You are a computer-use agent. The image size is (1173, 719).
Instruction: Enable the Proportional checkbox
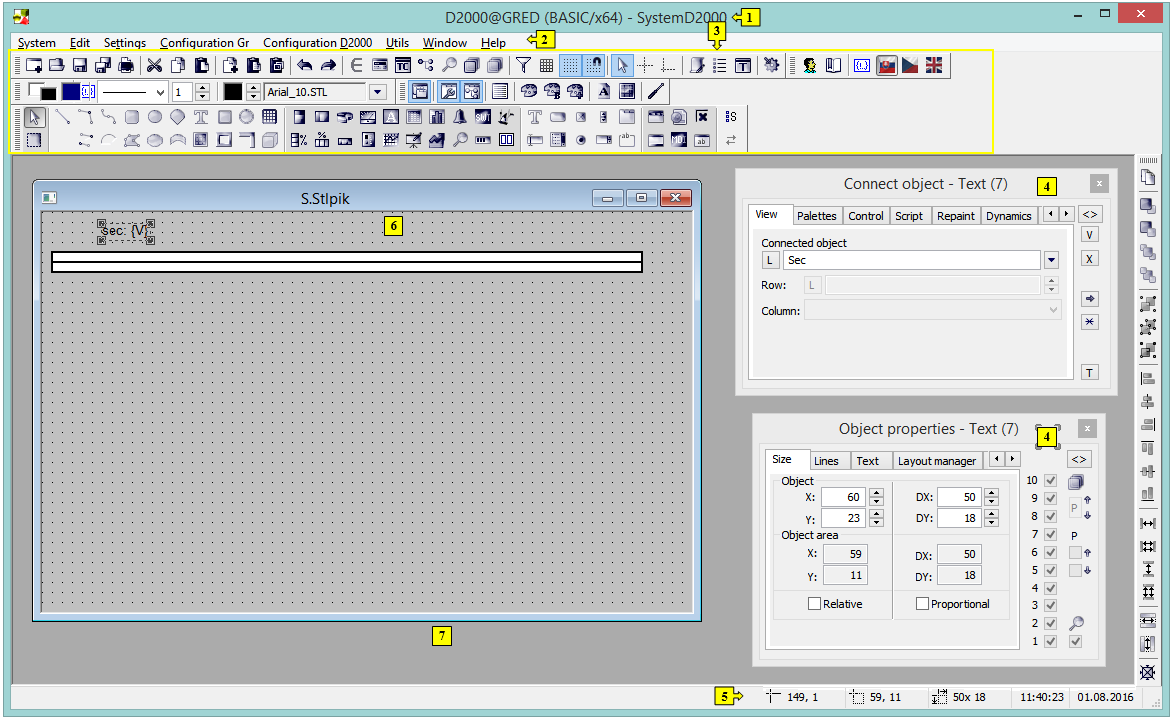922,604
